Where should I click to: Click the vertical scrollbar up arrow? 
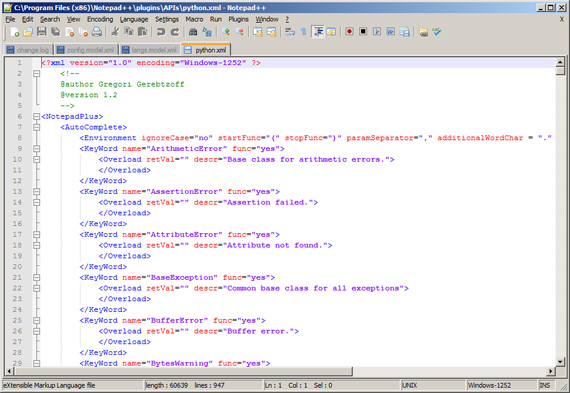(560, 62)
